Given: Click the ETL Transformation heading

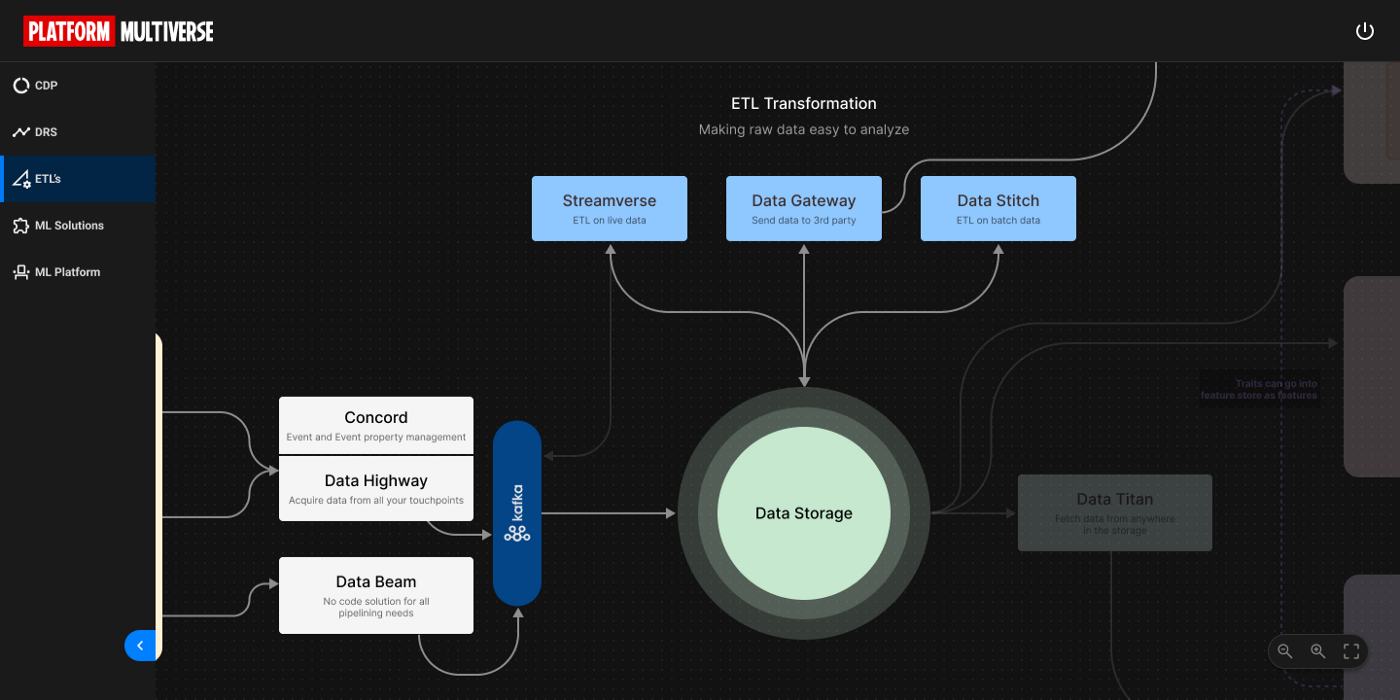Looking at the screenshot, I should pyautogui.click(x=804, y=103).
